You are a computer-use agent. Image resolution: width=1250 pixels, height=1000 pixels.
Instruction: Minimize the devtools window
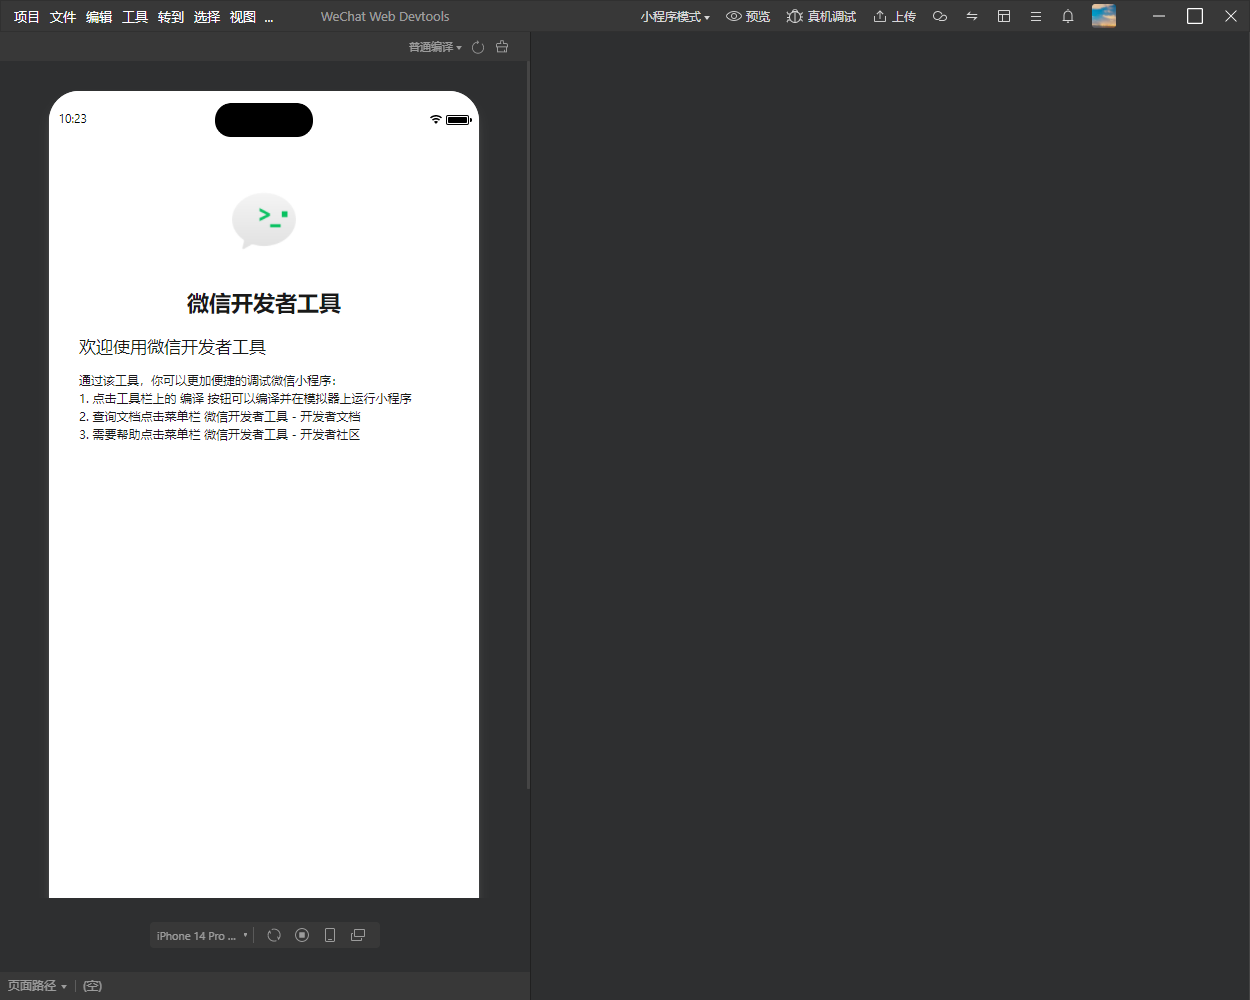(1159, 16)
